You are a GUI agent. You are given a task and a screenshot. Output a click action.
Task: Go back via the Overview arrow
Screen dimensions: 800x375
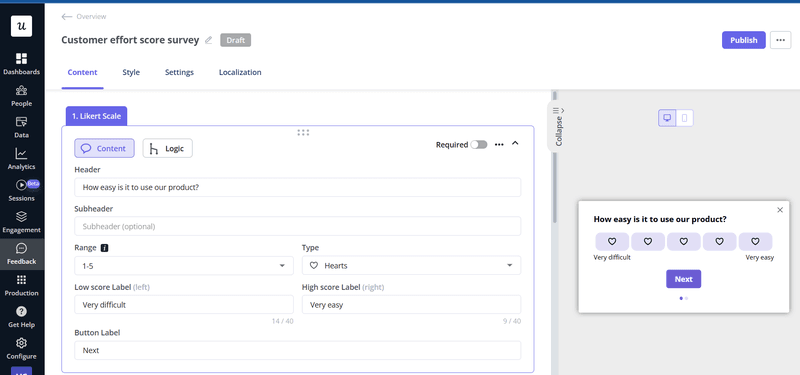pyautogui.click(x=66, y=16)
